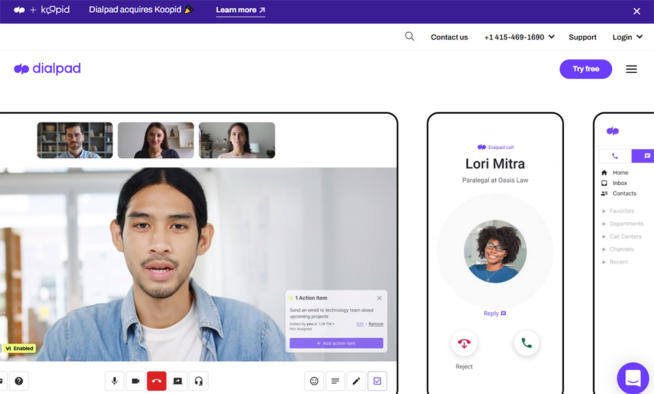654x394 pixels.
Task: Click the 1 Action Item heading
Action: coord(311,298)
